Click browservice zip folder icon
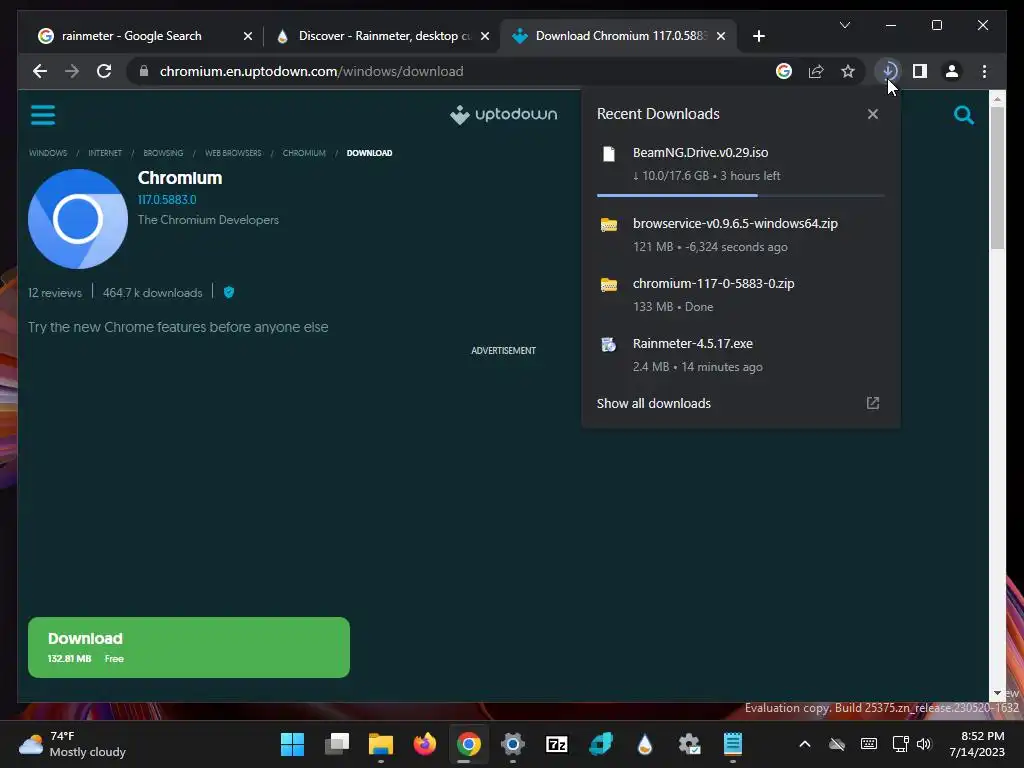The height and width of the screenshot is (768, 1024). (609, 225)
